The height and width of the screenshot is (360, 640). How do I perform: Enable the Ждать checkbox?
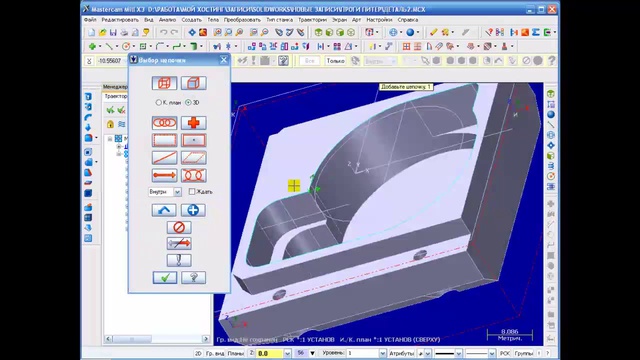point(192,191)
